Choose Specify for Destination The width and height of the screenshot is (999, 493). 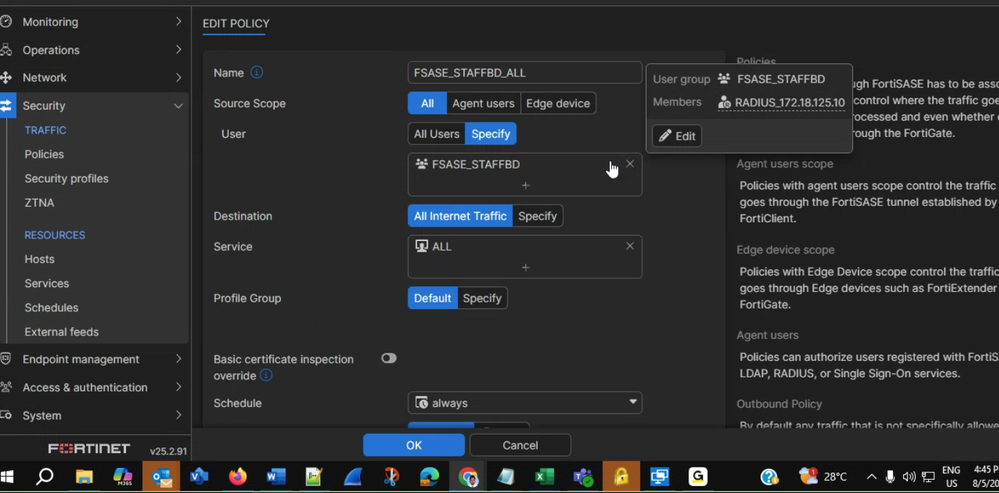tap(537, 216)
